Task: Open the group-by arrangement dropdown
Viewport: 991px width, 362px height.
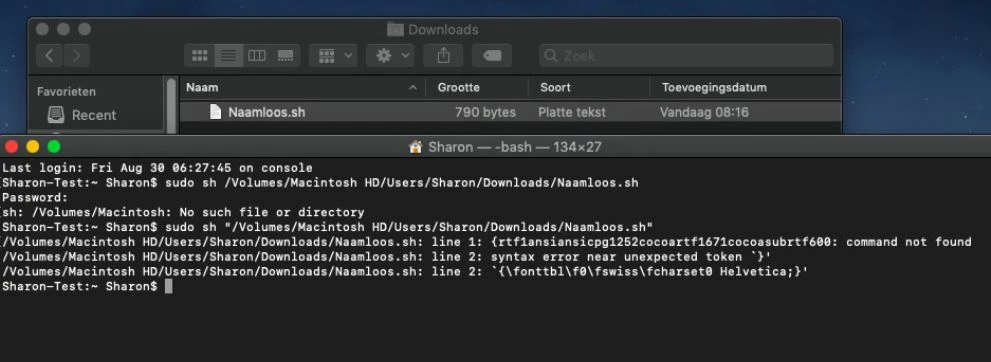Action: 333,56
